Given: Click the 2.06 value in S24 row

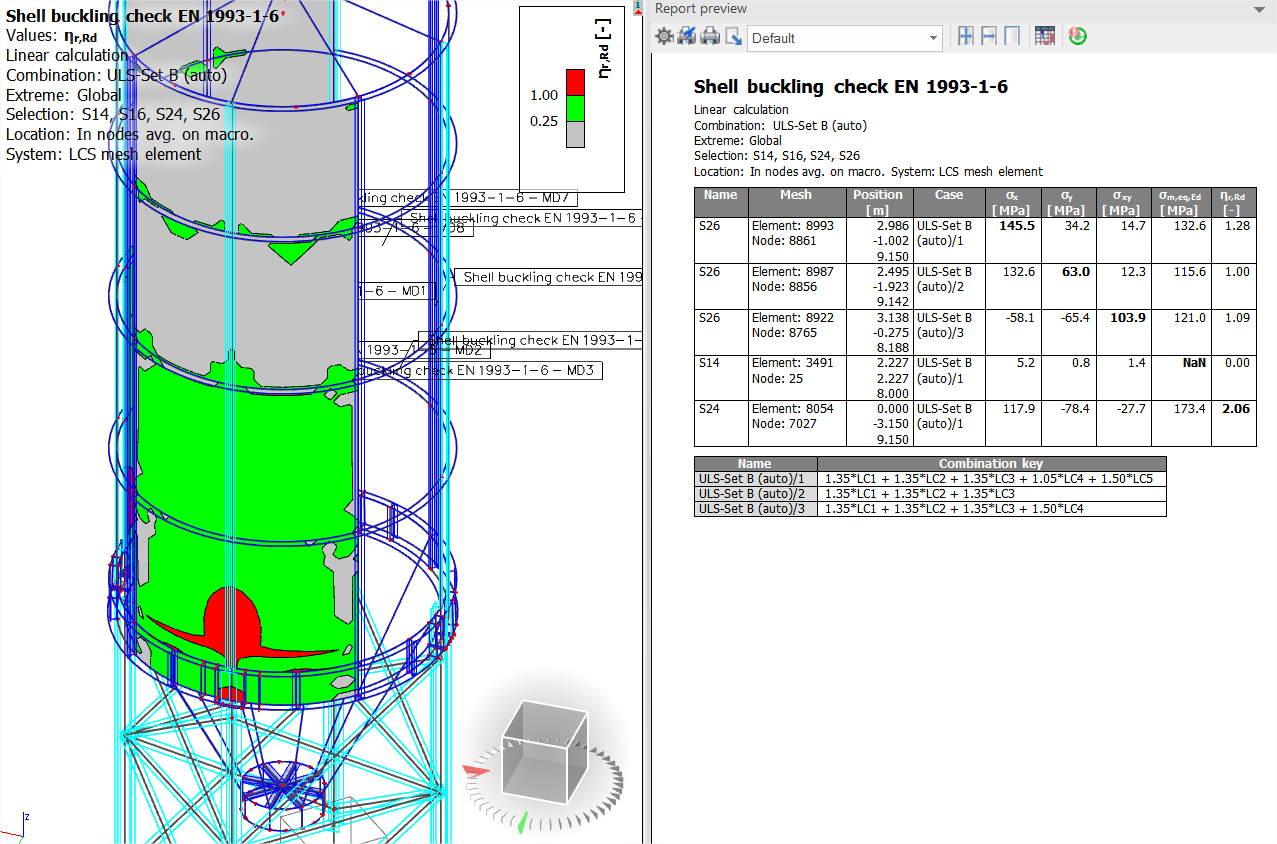Looking at the screenshot, I should click(1236, 409).
